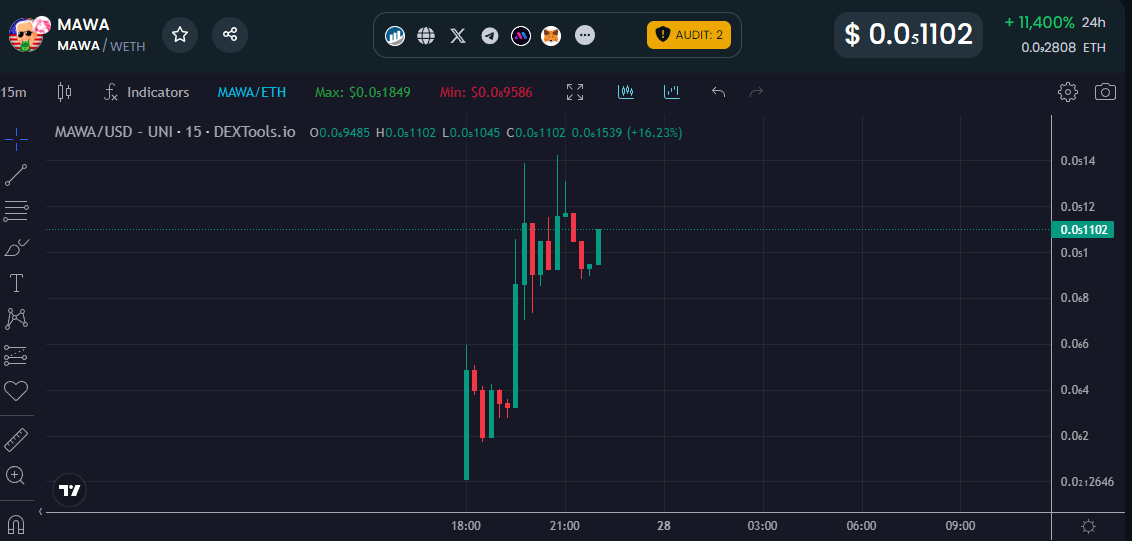Click the current price label 0.0₅1102
The width and height of the screenshot is (1132, 541).
click(1083, 230)
